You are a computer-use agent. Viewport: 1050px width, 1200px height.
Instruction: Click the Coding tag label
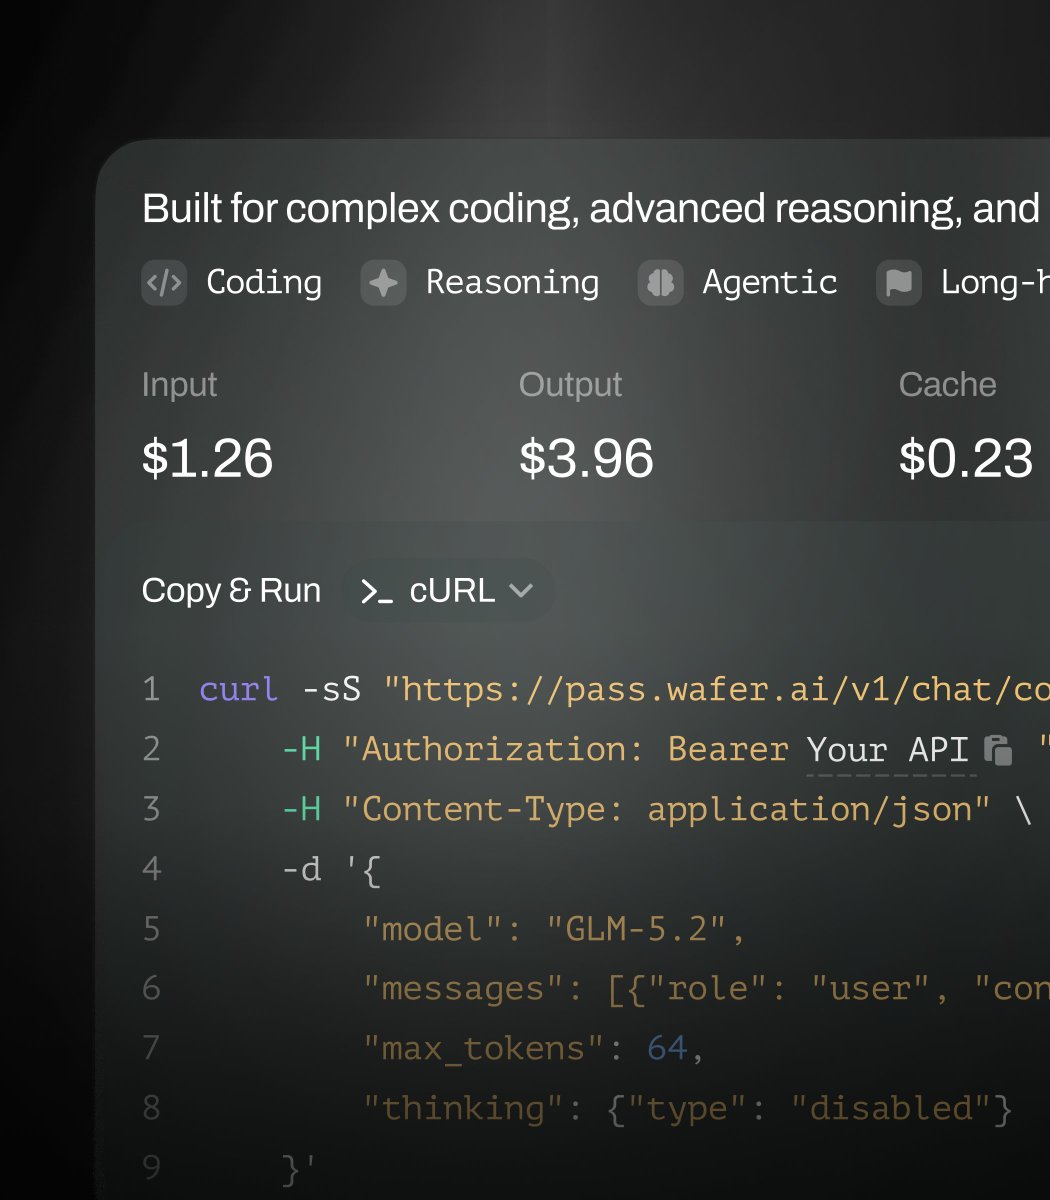point(264,283)
